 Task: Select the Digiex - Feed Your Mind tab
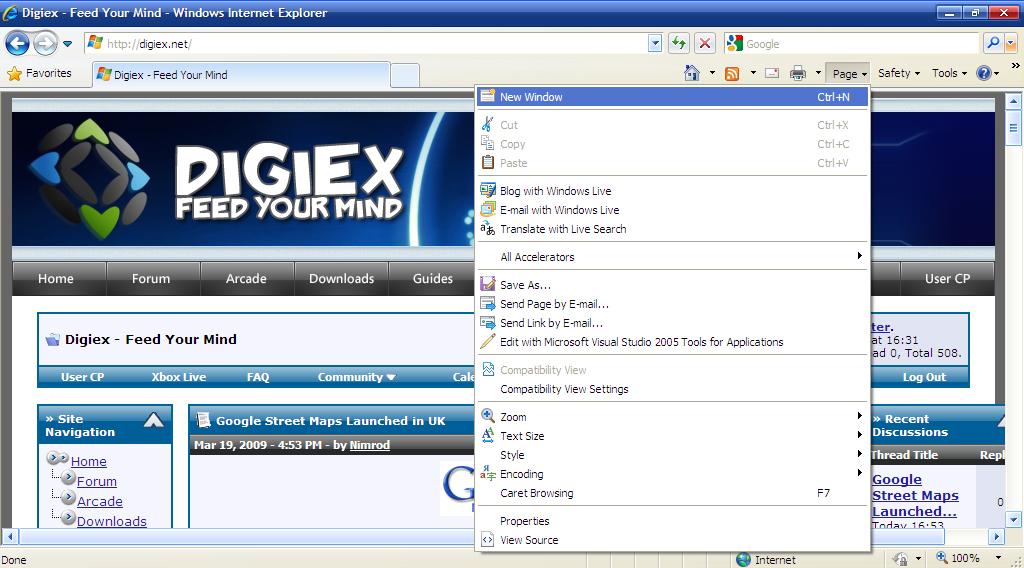coord(242,74)
